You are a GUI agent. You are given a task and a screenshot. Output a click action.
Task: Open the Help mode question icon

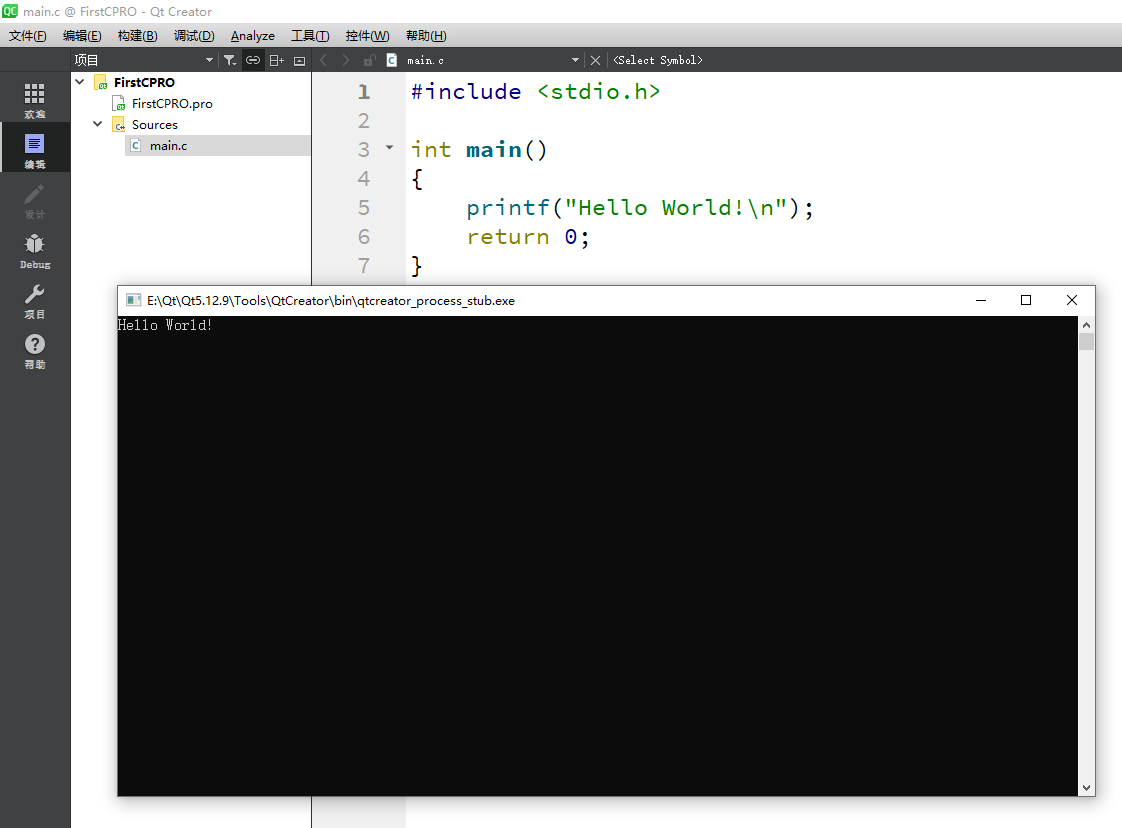[34, 350]
